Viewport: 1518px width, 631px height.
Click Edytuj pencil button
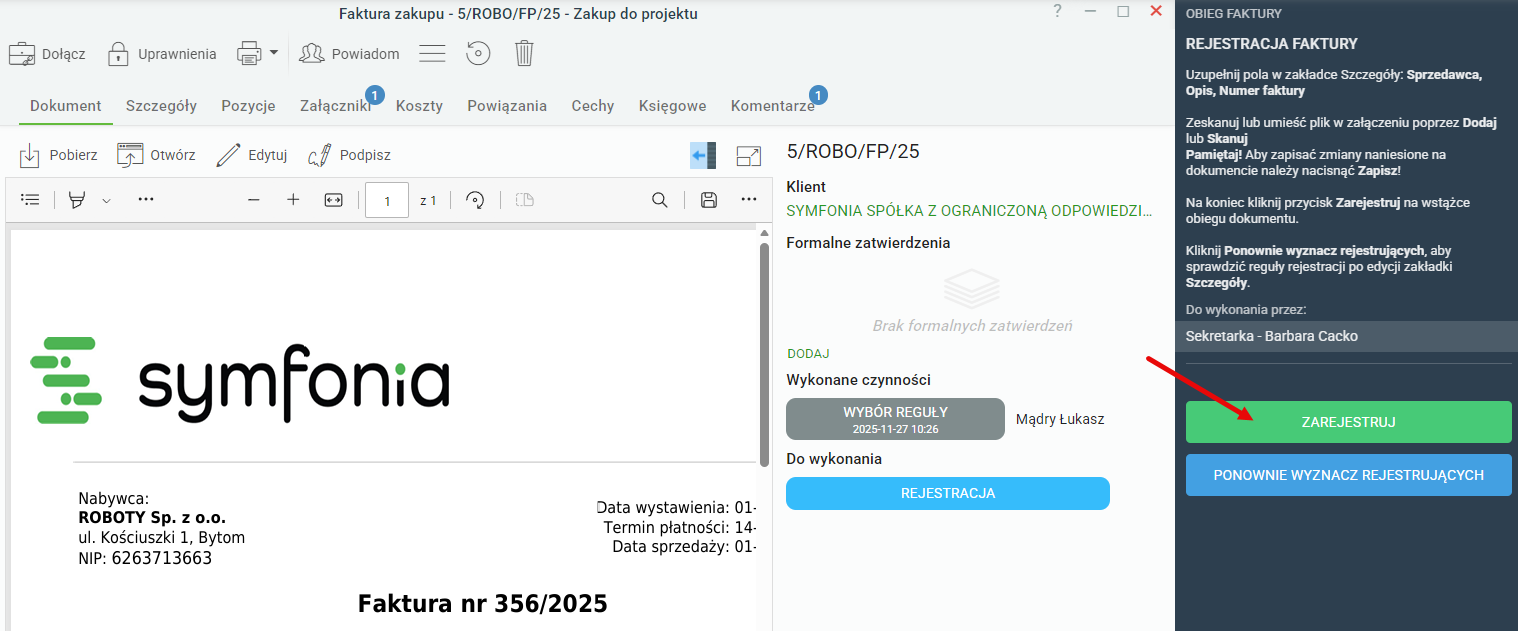pos(252,155)
